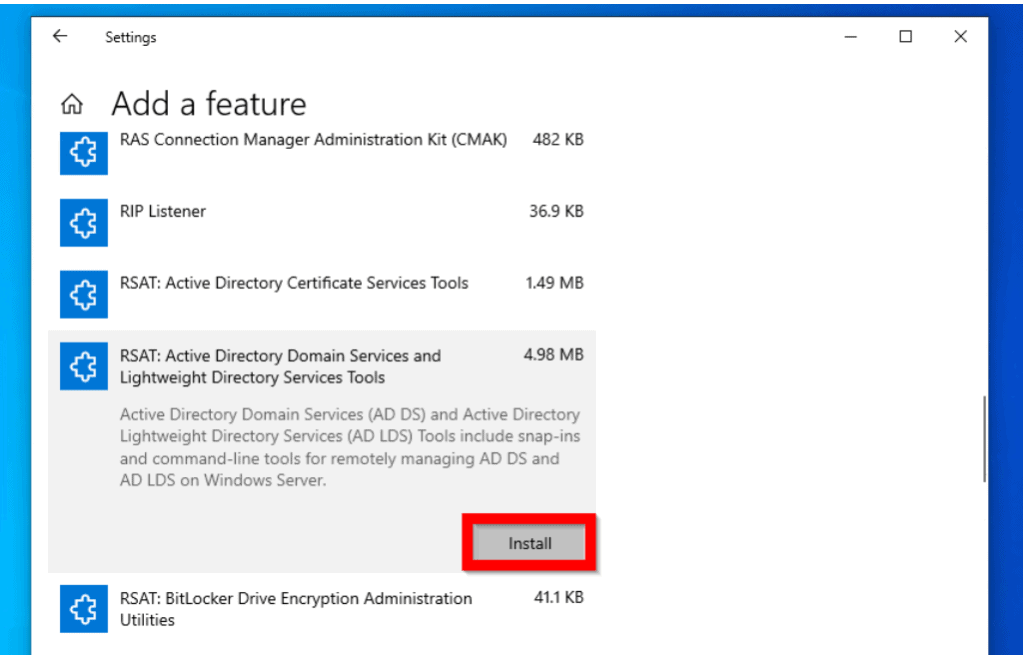Maximize the Settings window
This screenshot has width=1024, height=655.
click(905, 37)
